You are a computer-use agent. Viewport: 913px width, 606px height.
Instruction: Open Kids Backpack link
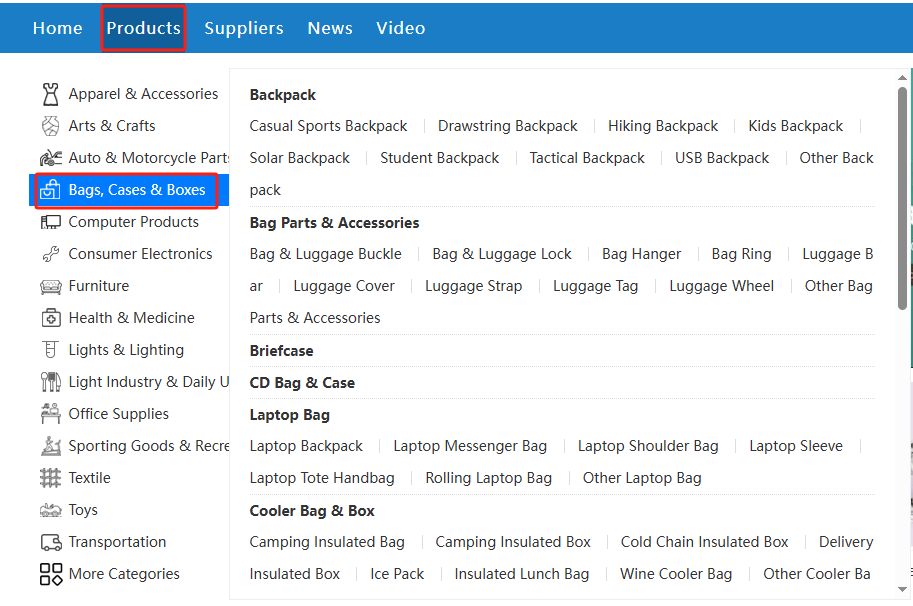[796, 126]
